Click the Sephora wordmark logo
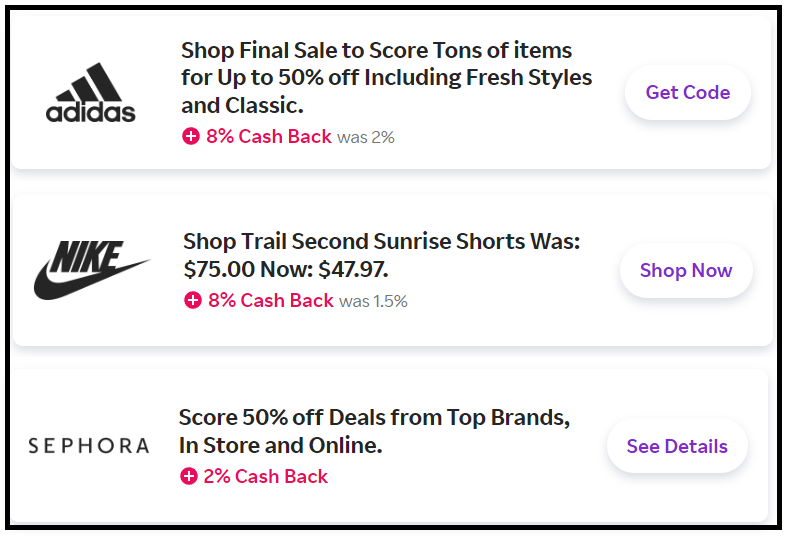The image size is (788, 536). (x=88, y=446)
